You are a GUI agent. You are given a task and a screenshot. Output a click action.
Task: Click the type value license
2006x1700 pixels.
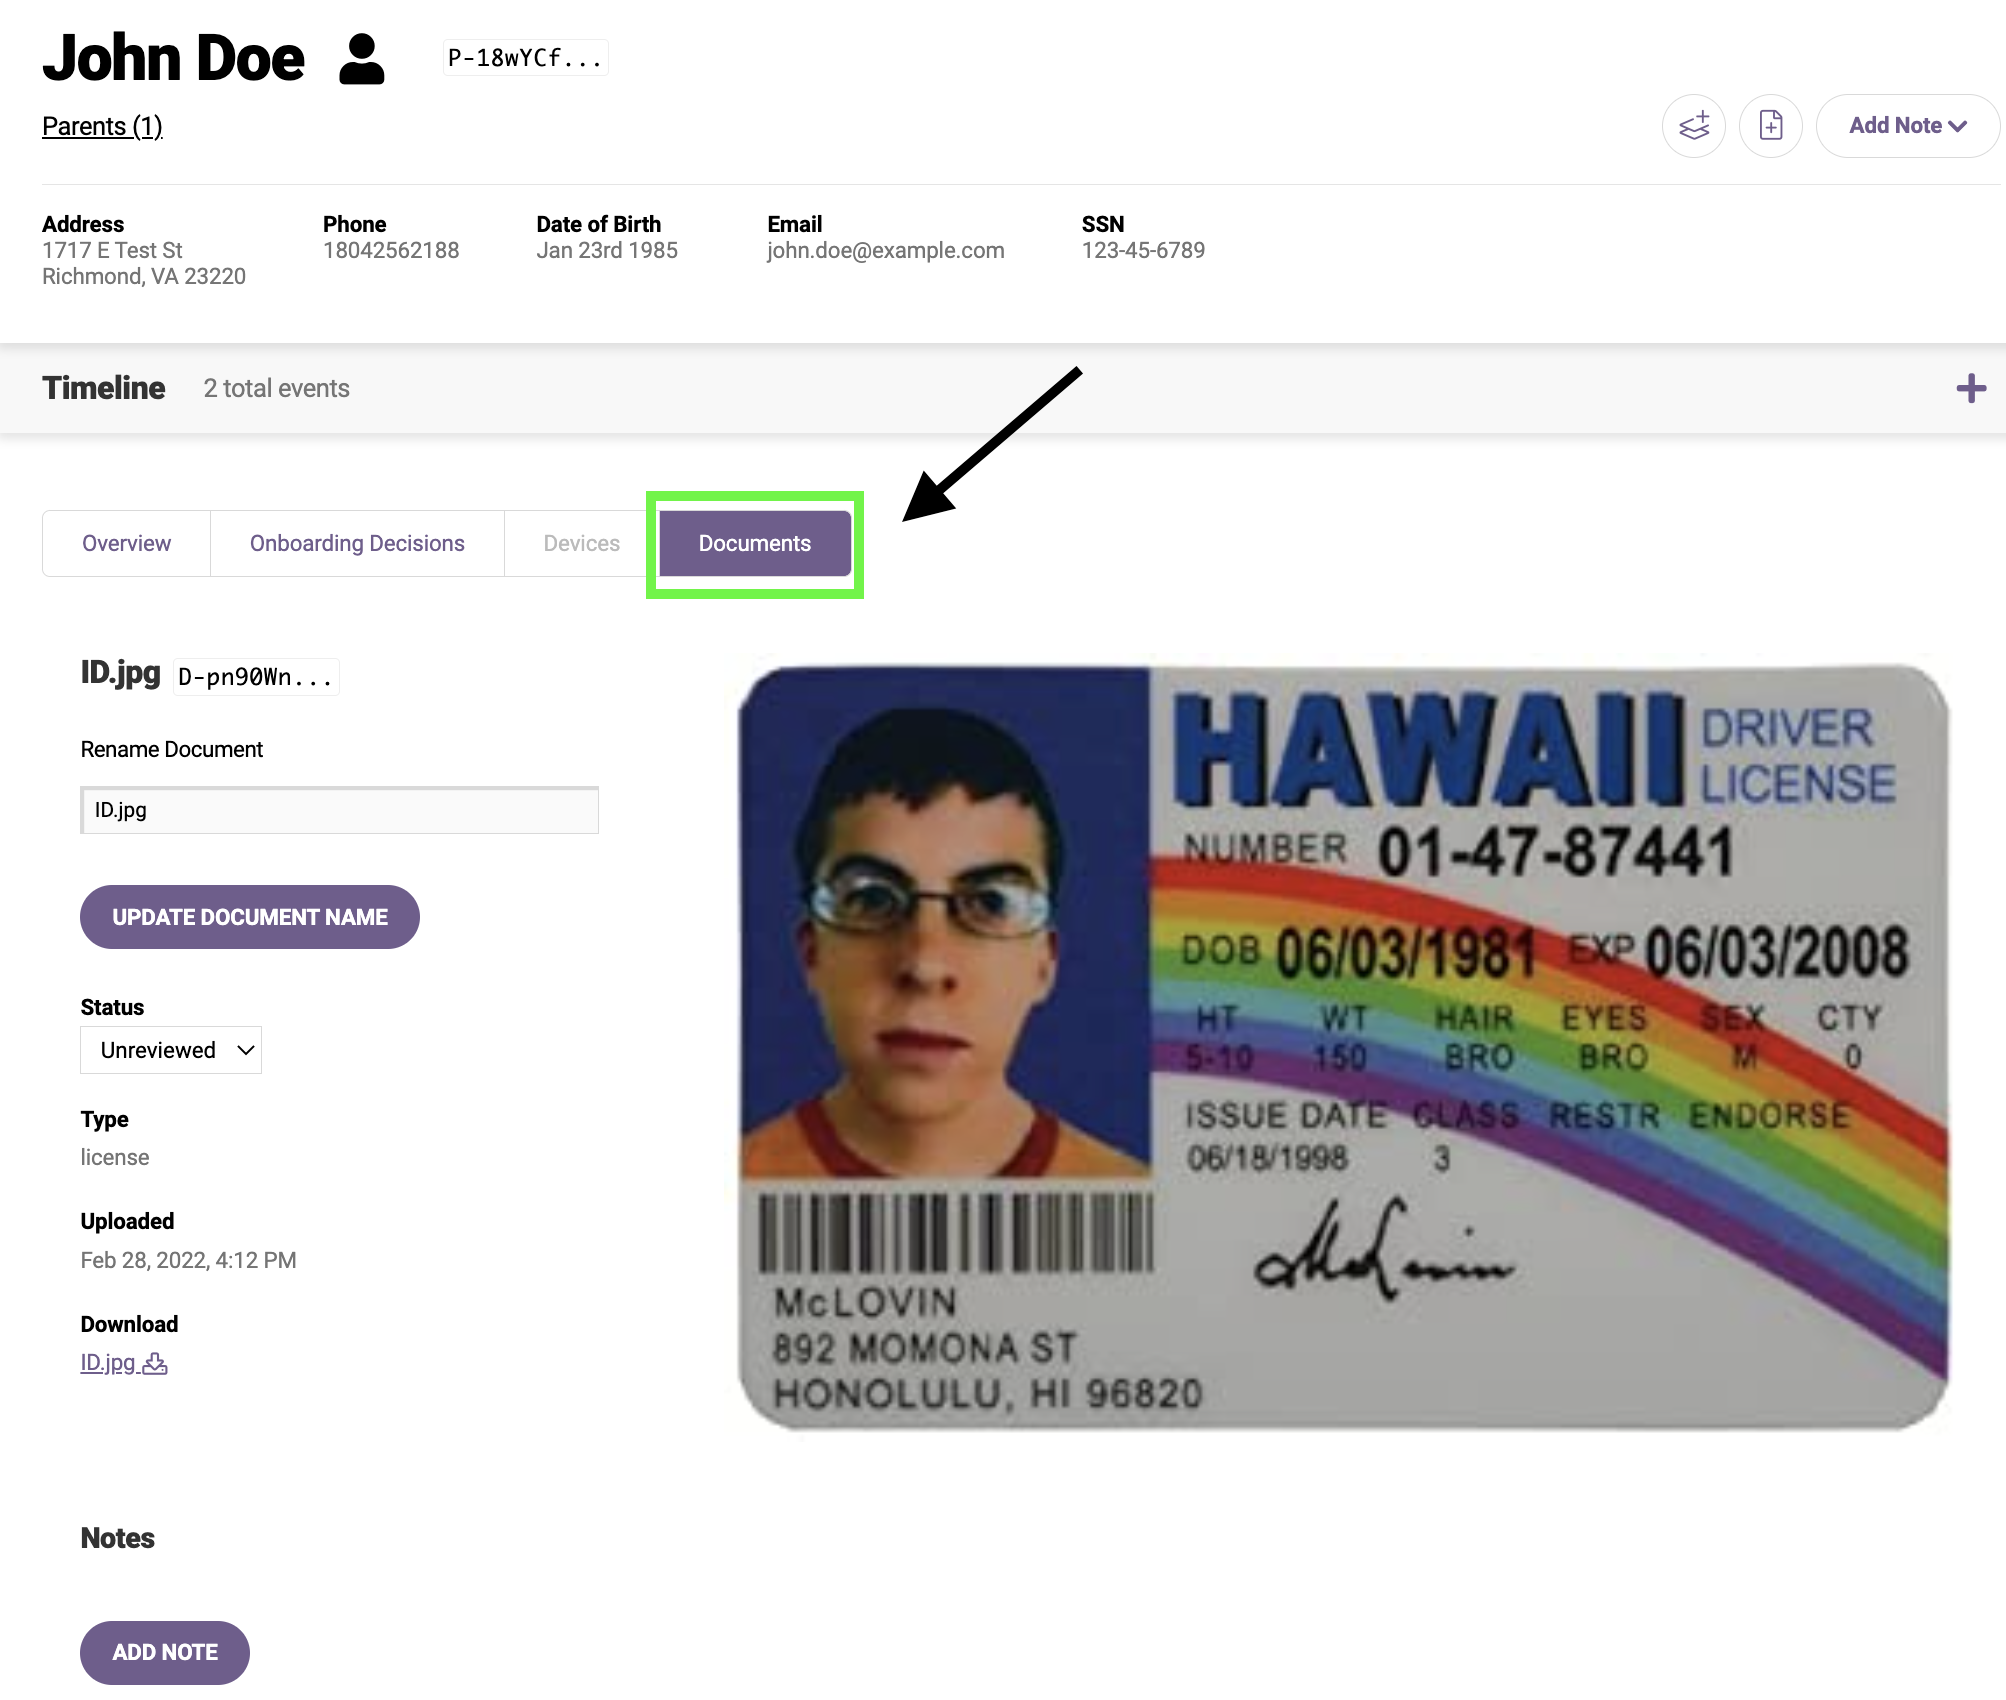tap(115, 1157)
